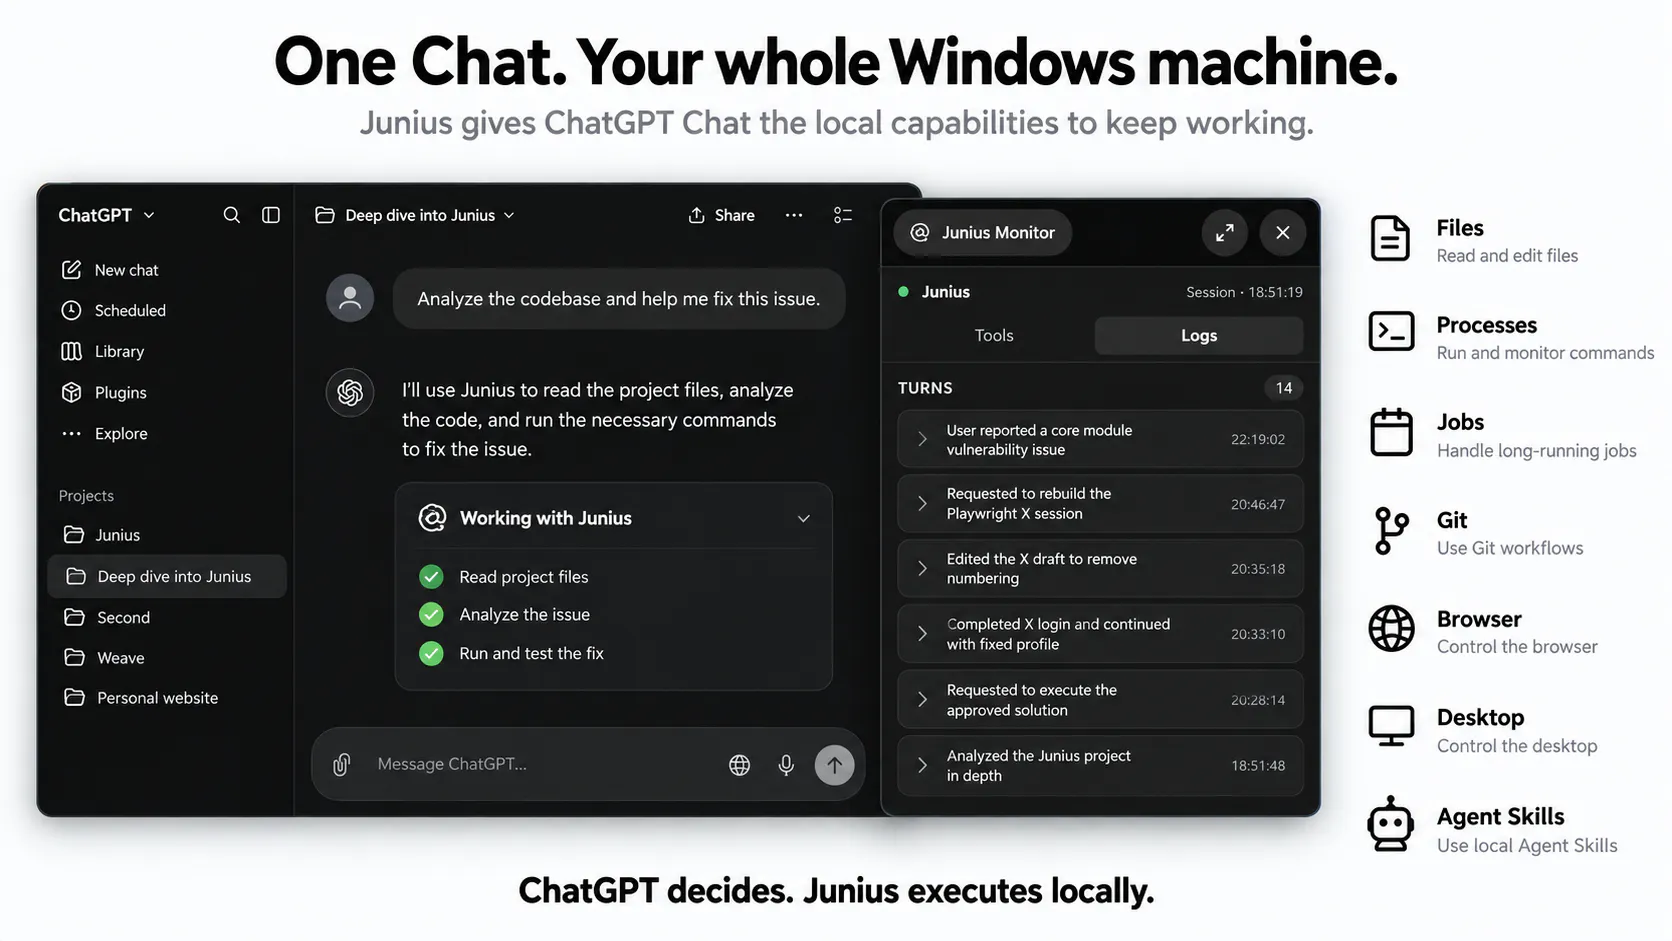Open the Scheduled section
This screenshot has width=1672, height=941.
pos(114,311)
